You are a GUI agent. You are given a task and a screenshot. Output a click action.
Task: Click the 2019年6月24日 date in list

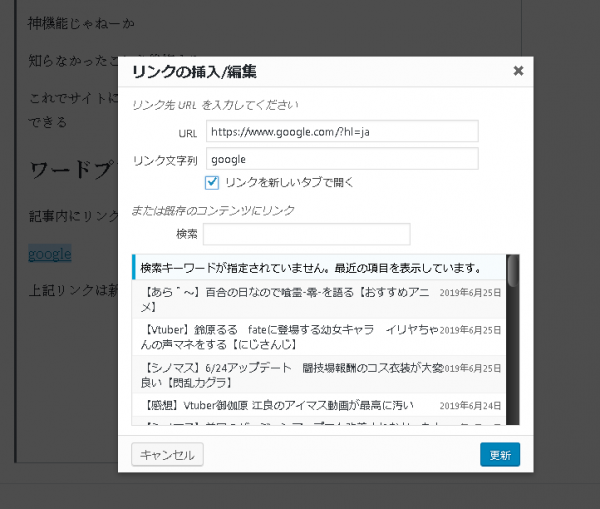coord(472,406)
